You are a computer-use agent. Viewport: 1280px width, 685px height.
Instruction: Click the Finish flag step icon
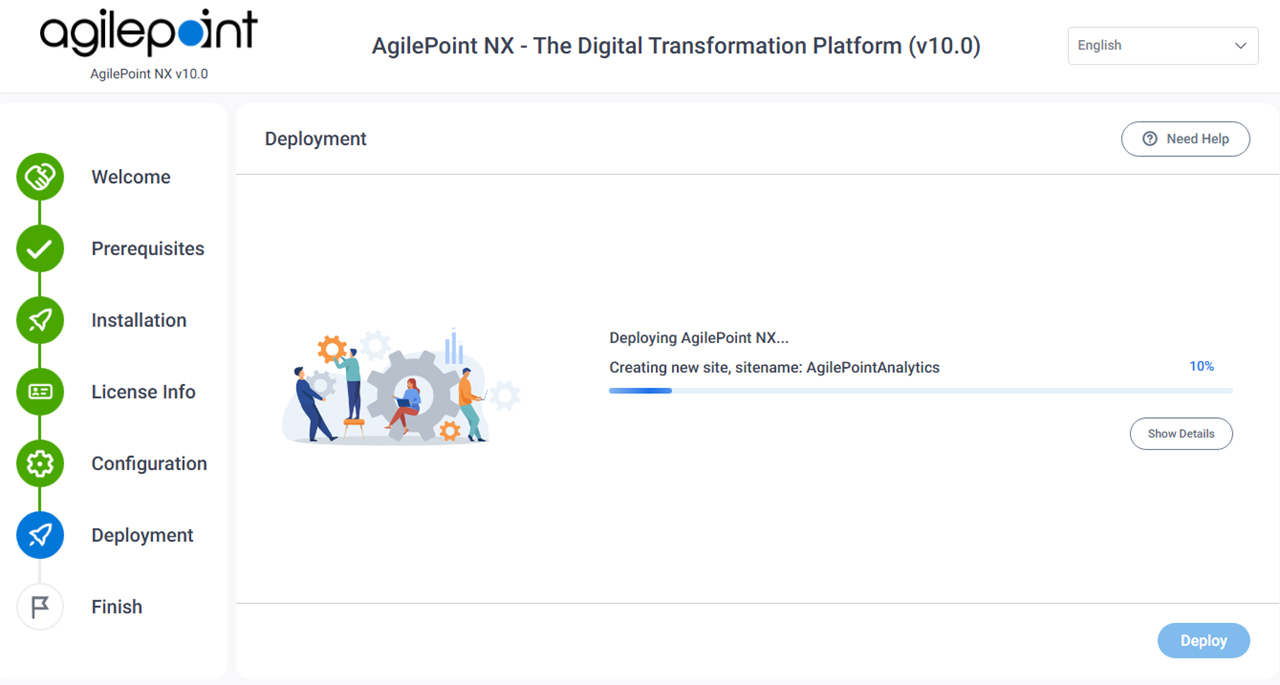(40, 607)
